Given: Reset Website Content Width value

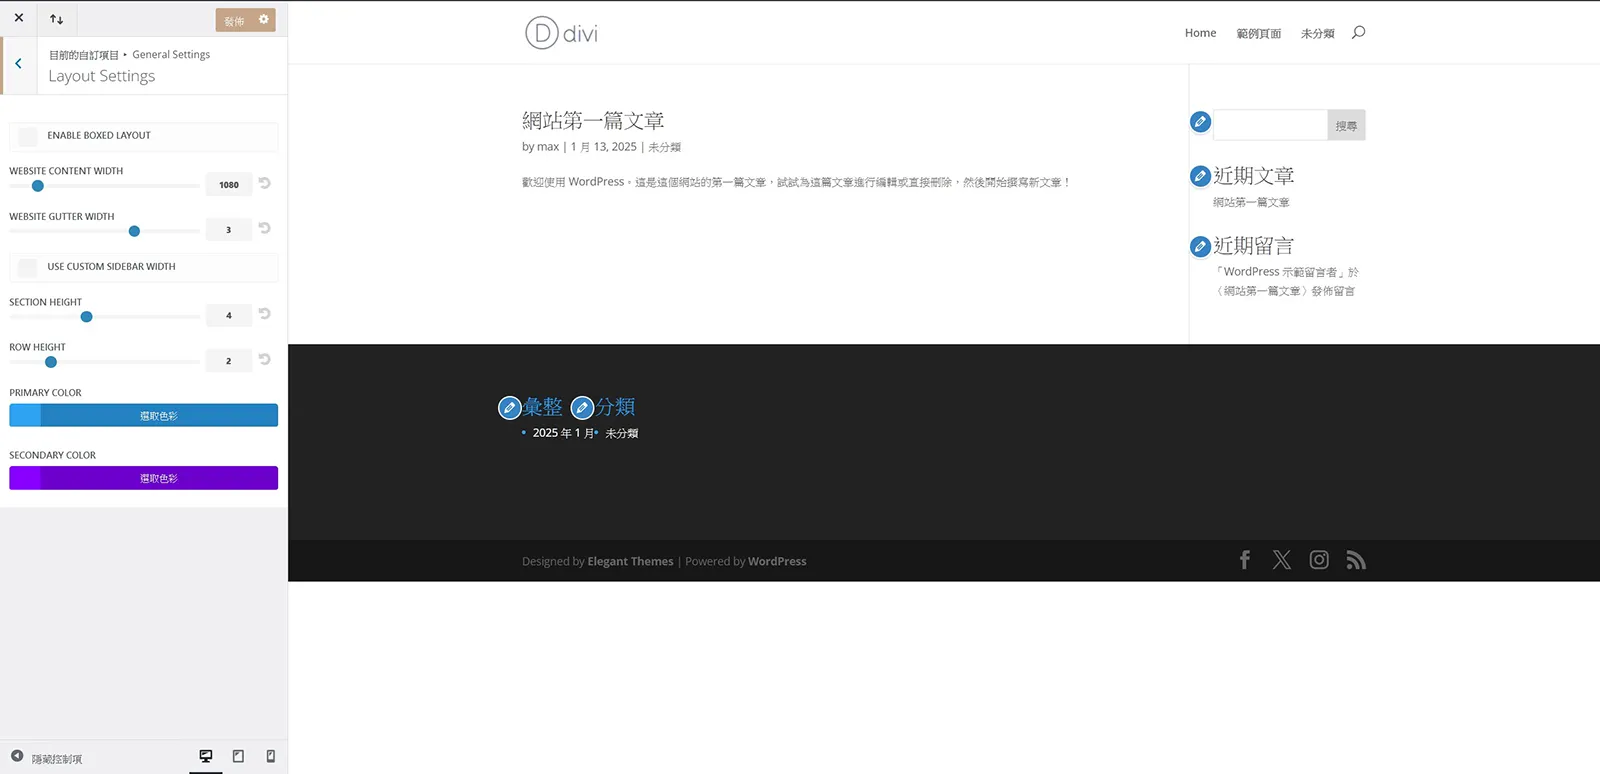Looking at the screenshot, I should pos(264,183).
